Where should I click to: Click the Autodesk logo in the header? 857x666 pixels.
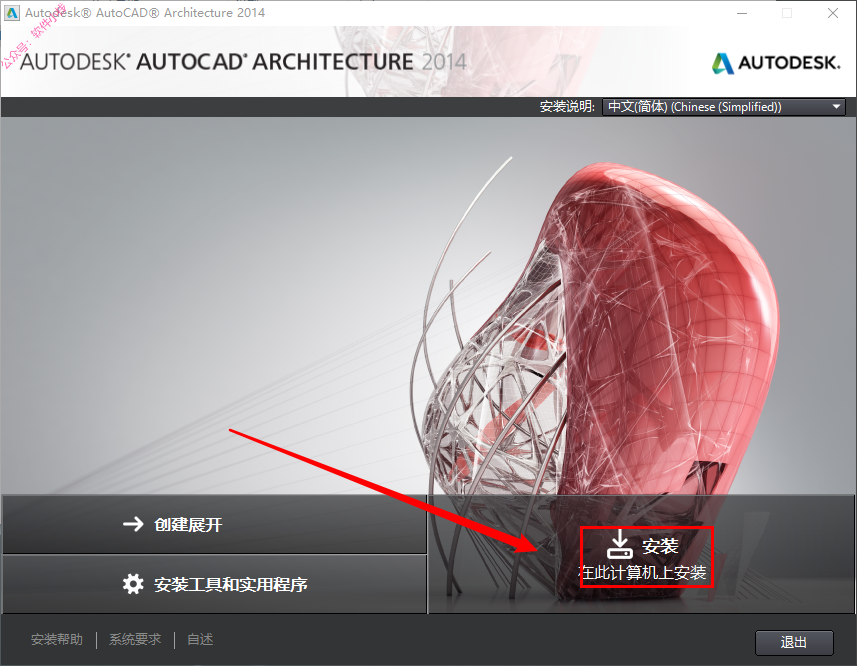pyautogui.click(x=776, y=63)
